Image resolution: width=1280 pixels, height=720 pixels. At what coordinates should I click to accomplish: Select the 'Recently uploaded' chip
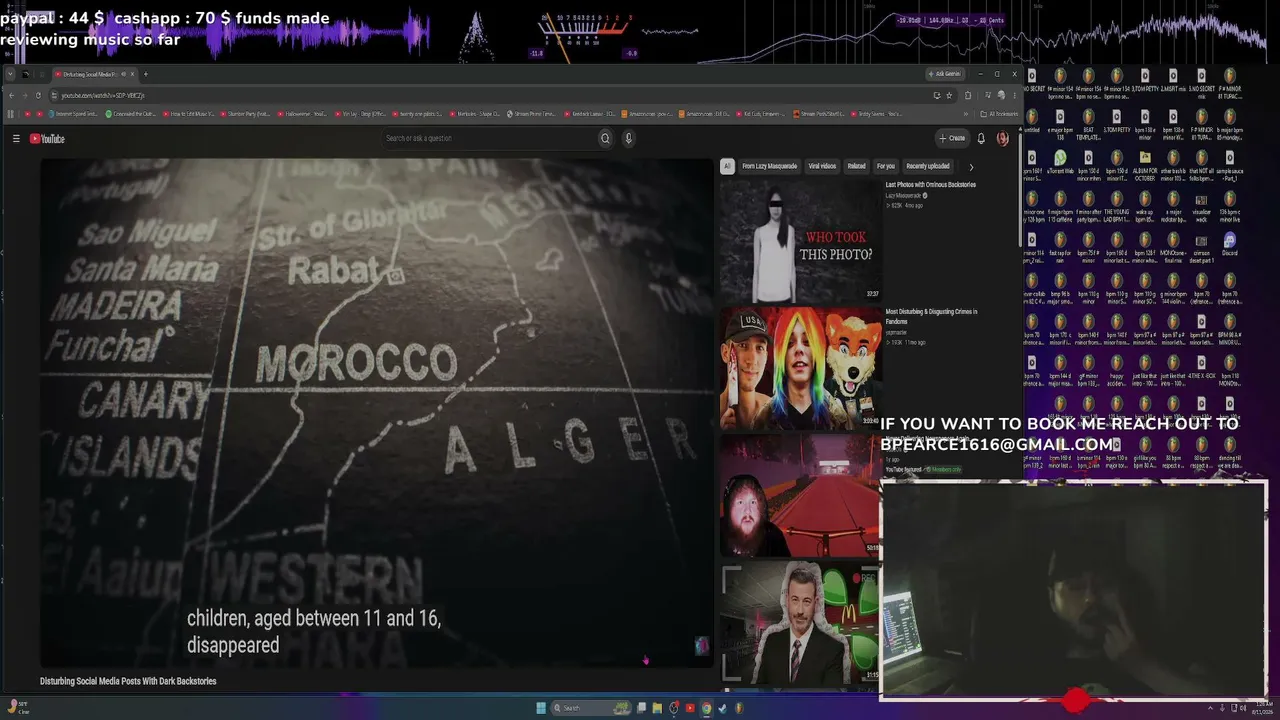928,166
